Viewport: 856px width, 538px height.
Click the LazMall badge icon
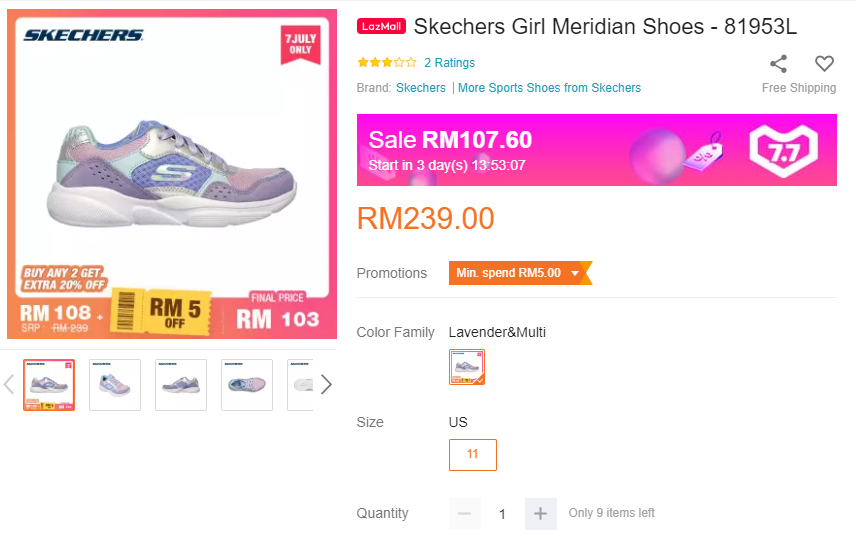(x=381, y=27)
